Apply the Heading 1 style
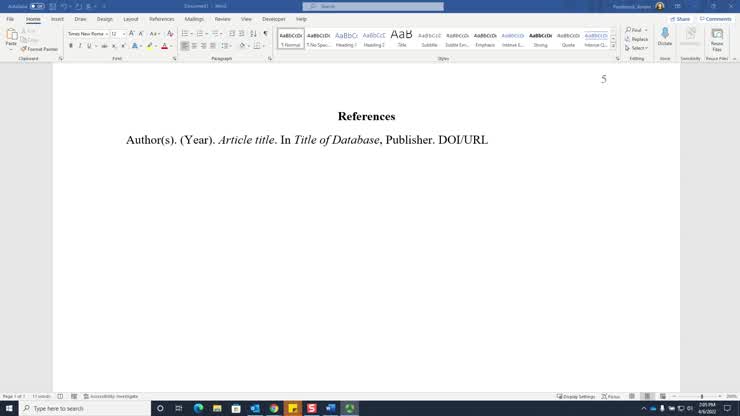The width and height of the screenshot is (740, 416). (x=346, y=39)
